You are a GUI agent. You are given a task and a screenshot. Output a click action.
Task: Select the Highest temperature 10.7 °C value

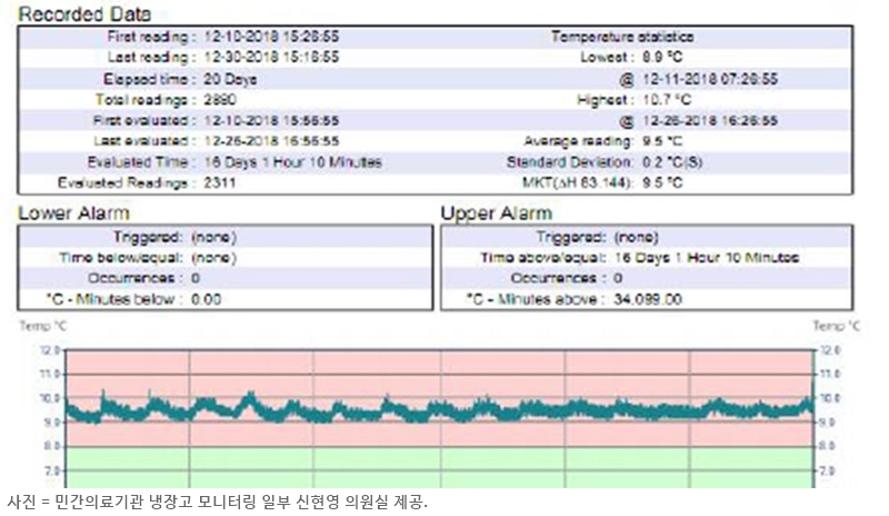pyautogui.click(x=666, y=99)
